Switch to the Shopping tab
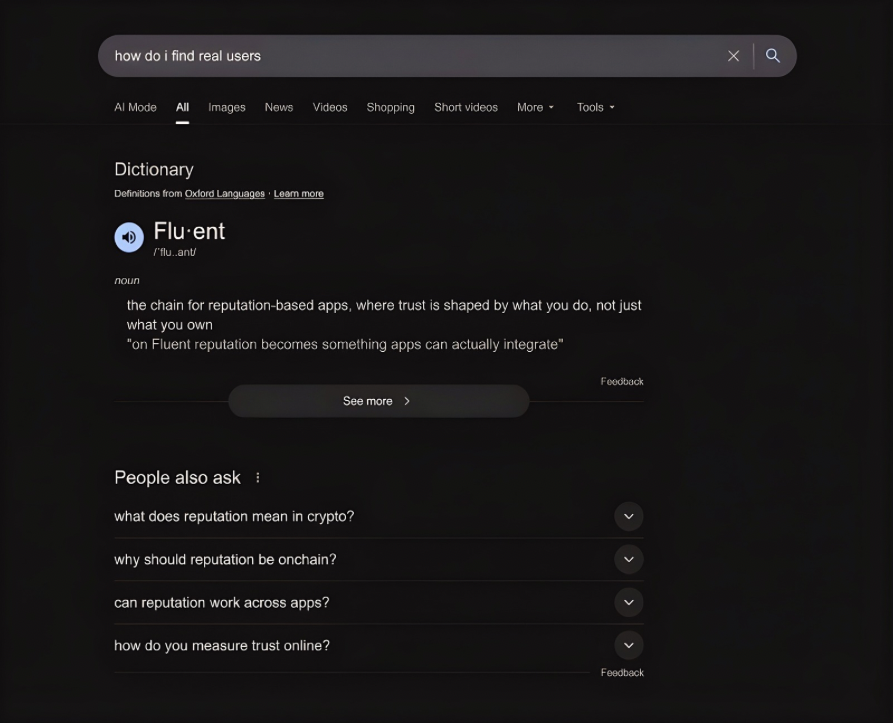 coord(391,107)
